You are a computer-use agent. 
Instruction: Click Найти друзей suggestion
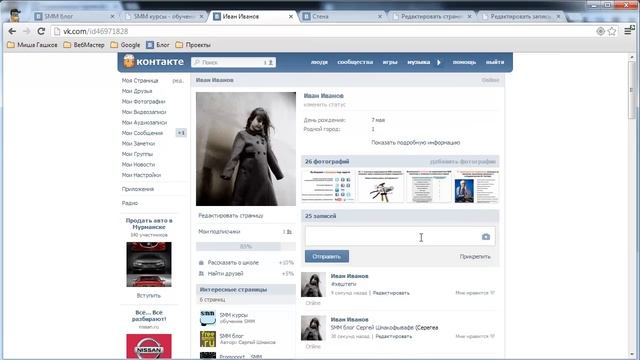tap(225, 273)
